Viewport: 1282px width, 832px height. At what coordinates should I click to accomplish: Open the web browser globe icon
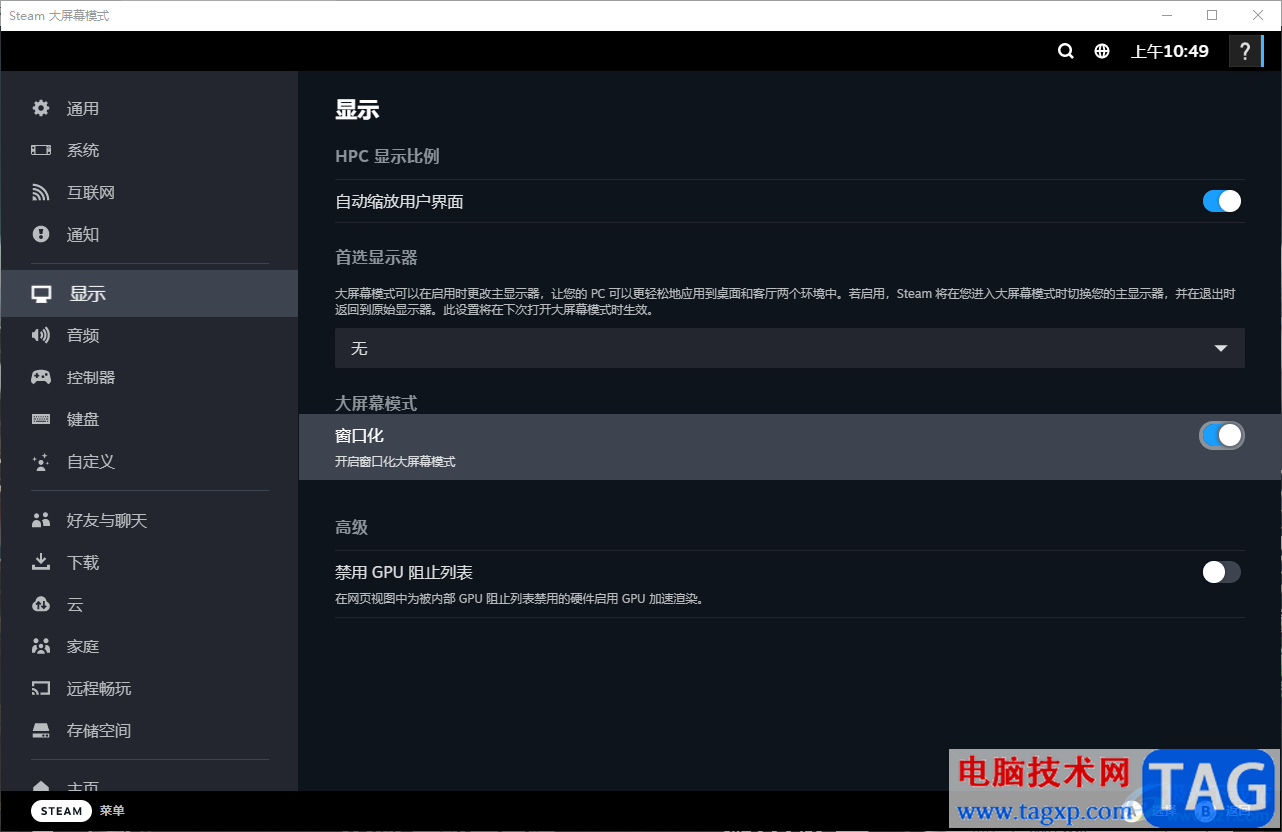coord(1102,51)
